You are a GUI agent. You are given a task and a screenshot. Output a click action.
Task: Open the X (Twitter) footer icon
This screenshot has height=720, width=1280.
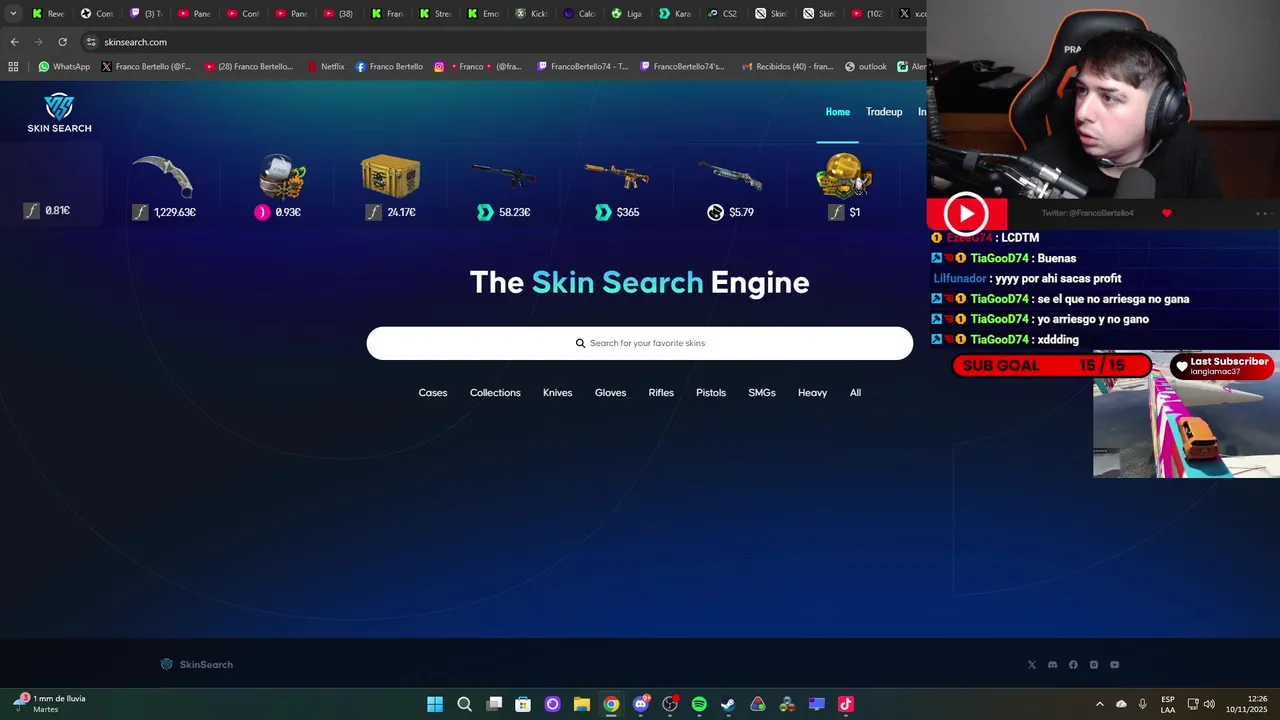(1032, 664)
